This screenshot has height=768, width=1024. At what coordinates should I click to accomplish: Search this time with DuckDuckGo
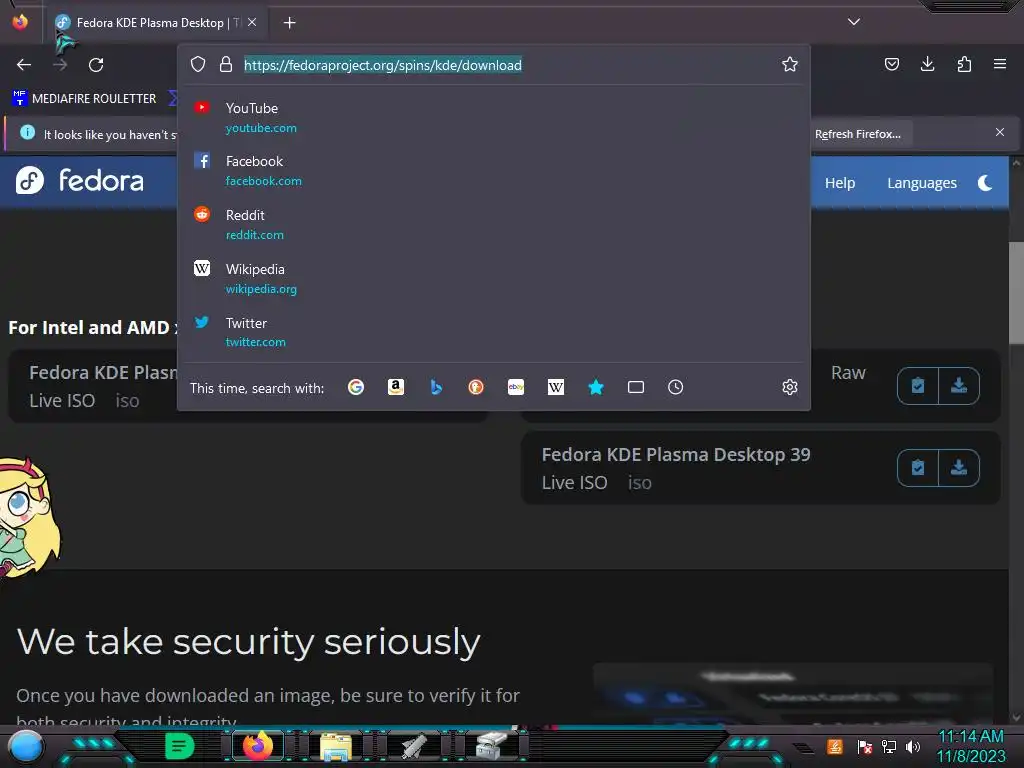click(476, 387)
